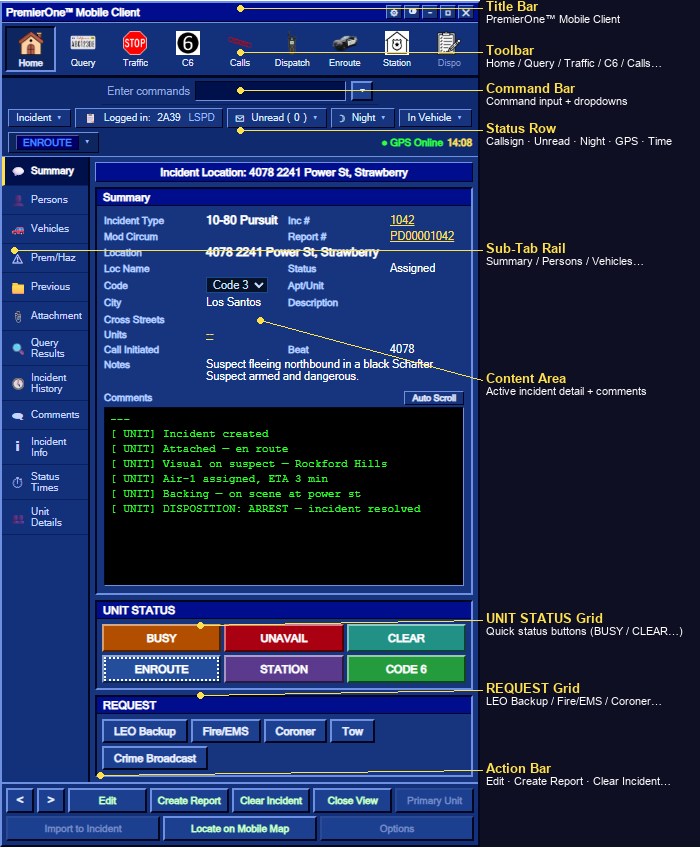The image size is (700, 847).
Task: Send a Crime Broadcast
Action: (x=154, y=758)
